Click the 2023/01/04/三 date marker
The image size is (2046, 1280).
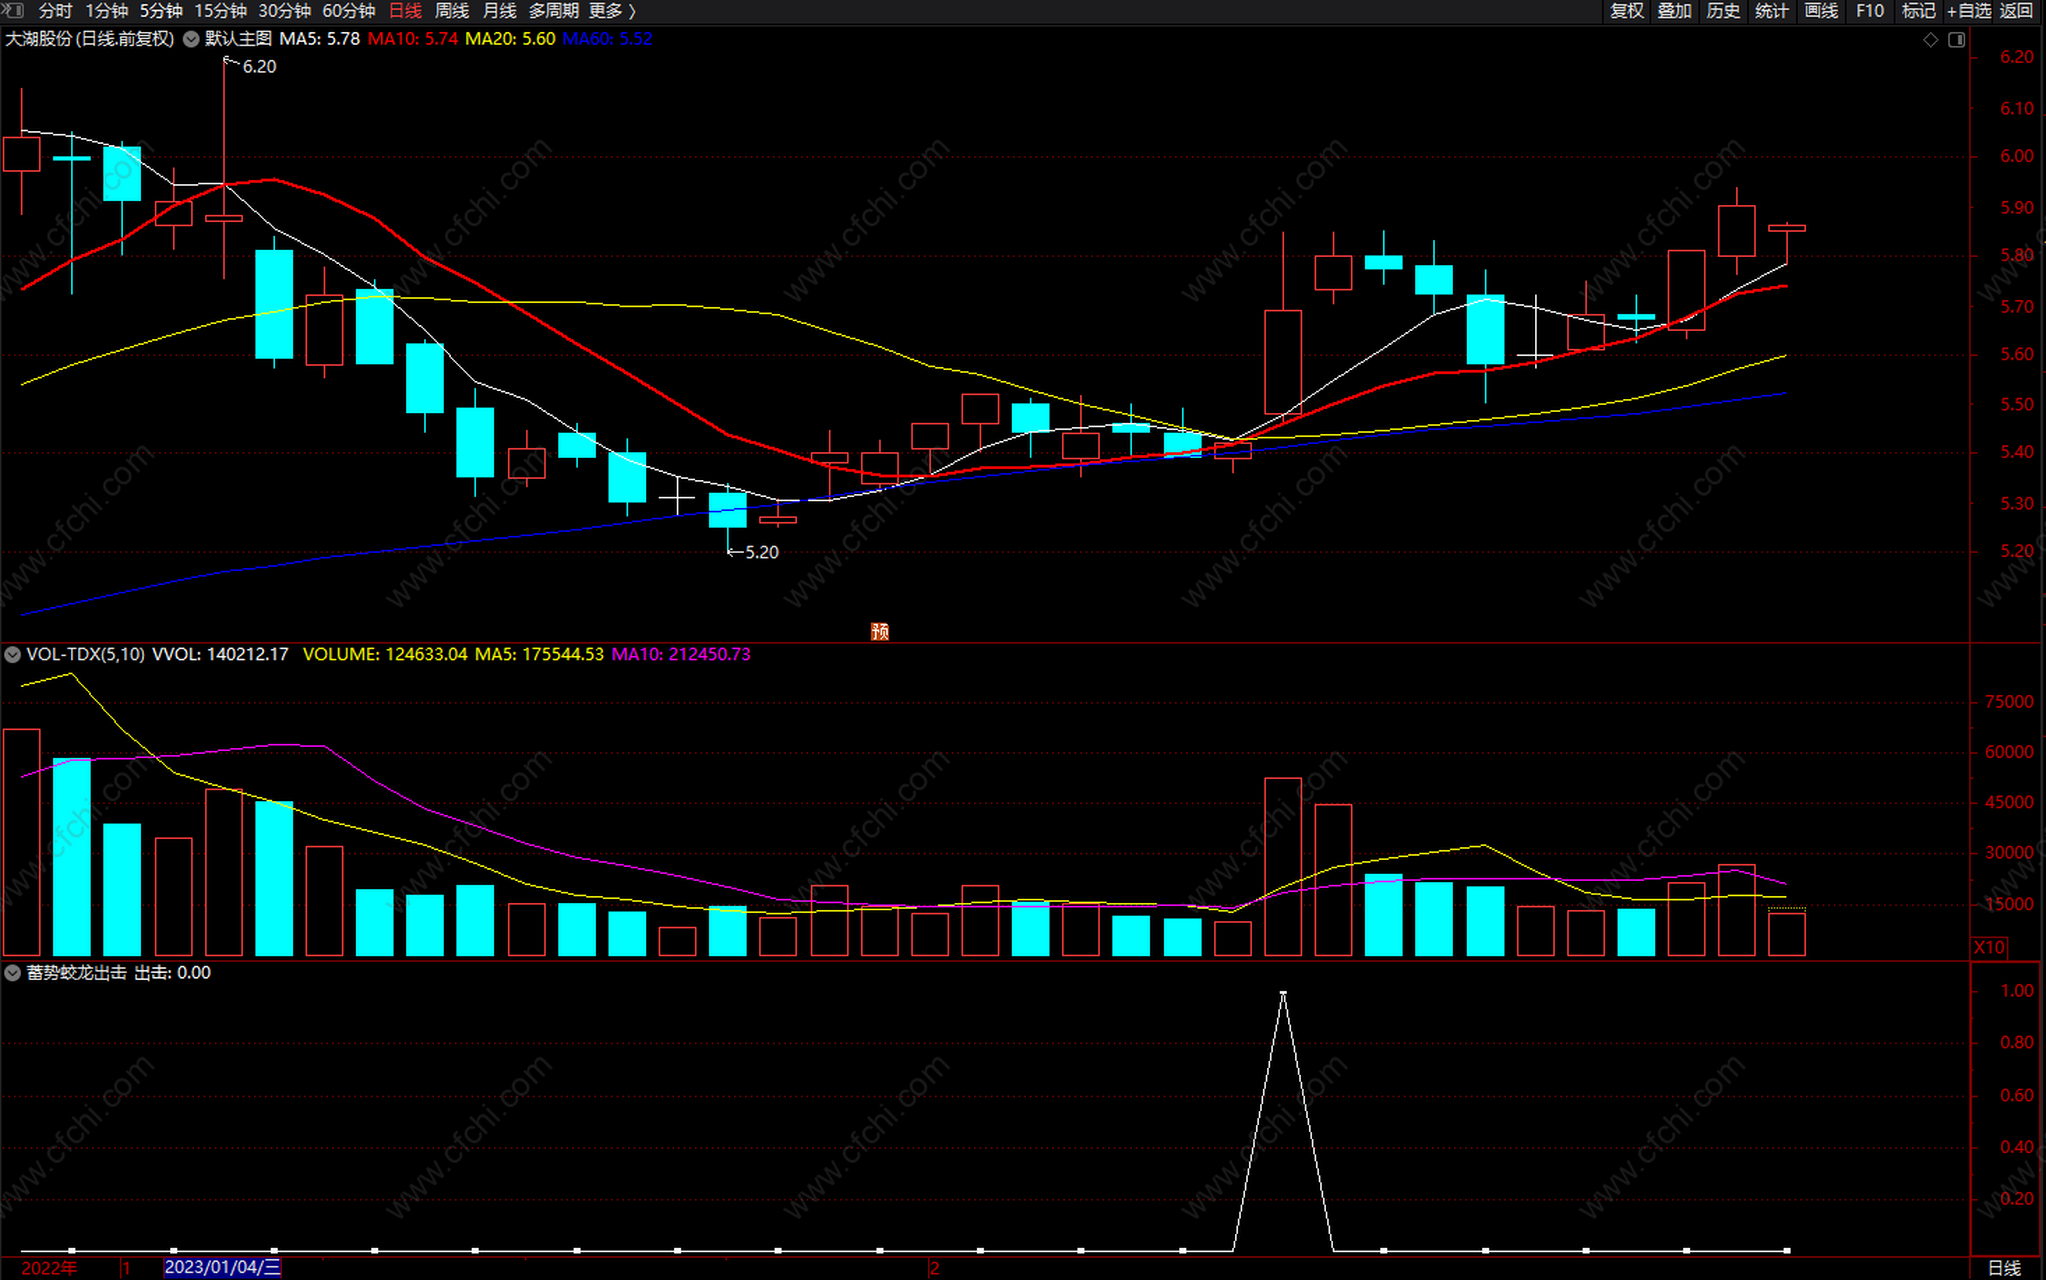[222, 1267]
